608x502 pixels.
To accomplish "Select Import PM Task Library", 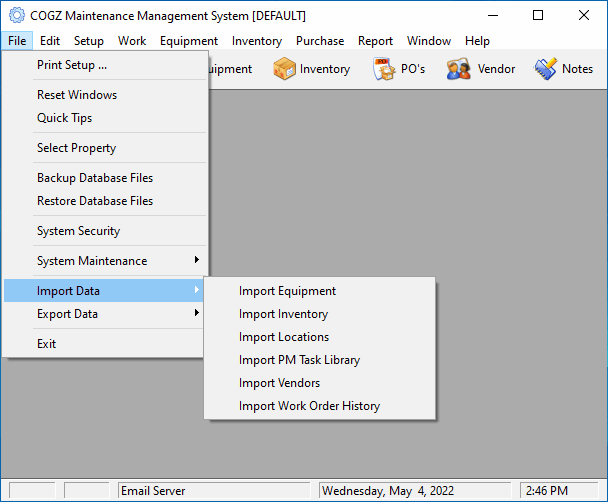I will [320, 360].
